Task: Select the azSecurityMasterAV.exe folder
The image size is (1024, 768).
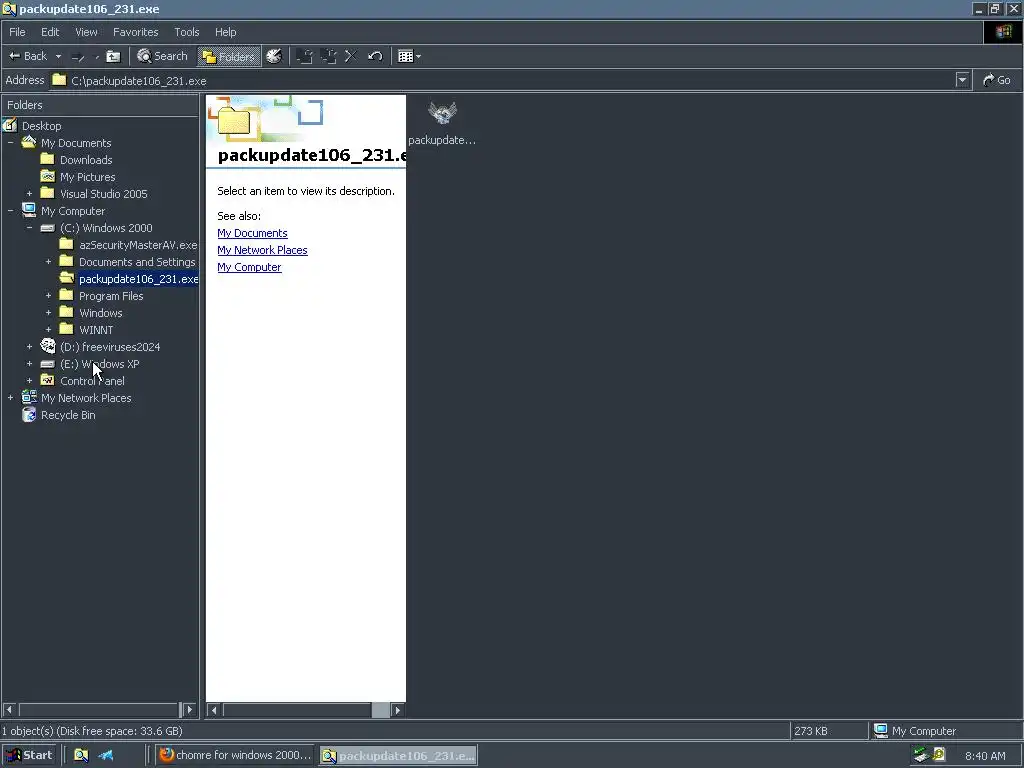Action: [x=138, y=245]
